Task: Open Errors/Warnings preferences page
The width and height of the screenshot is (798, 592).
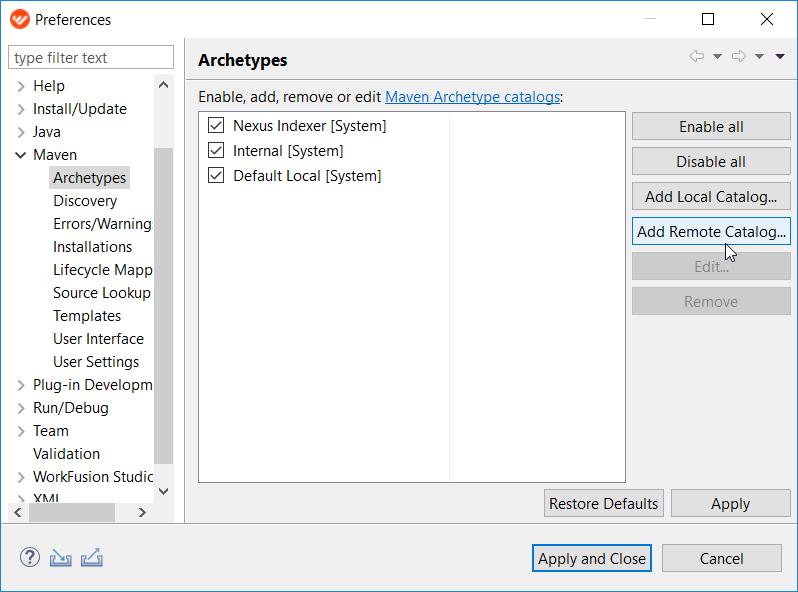Action: click(x=102, y=223)
